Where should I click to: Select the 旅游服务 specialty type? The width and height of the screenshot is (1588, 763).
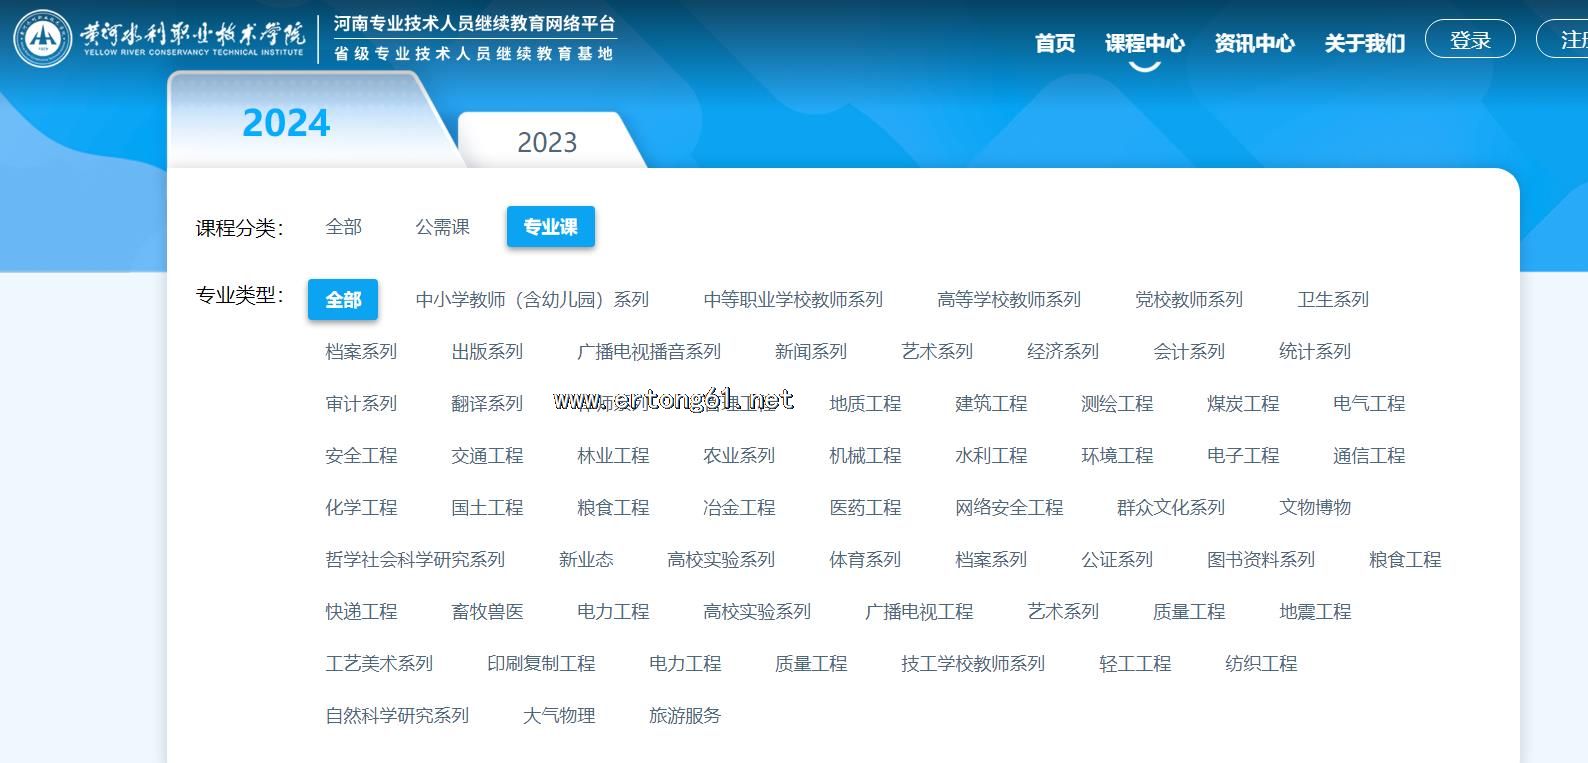[684, 716]
